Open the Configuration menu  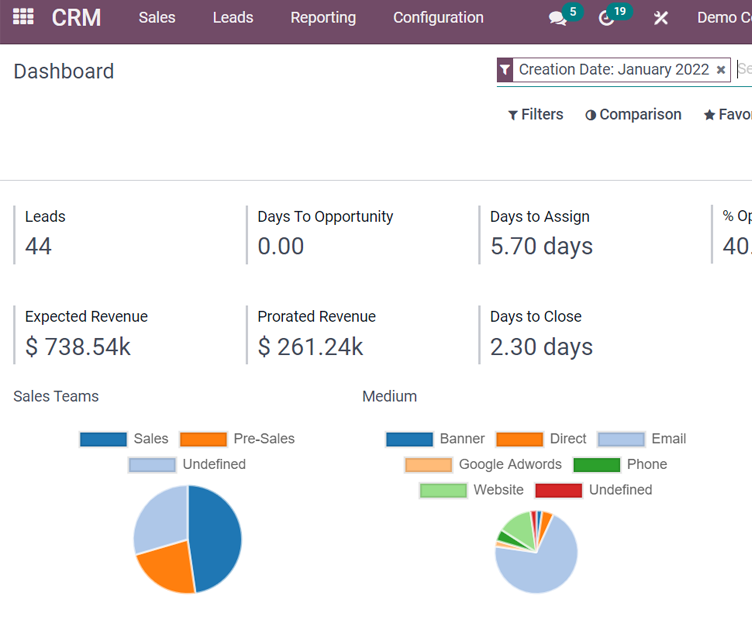438,17
